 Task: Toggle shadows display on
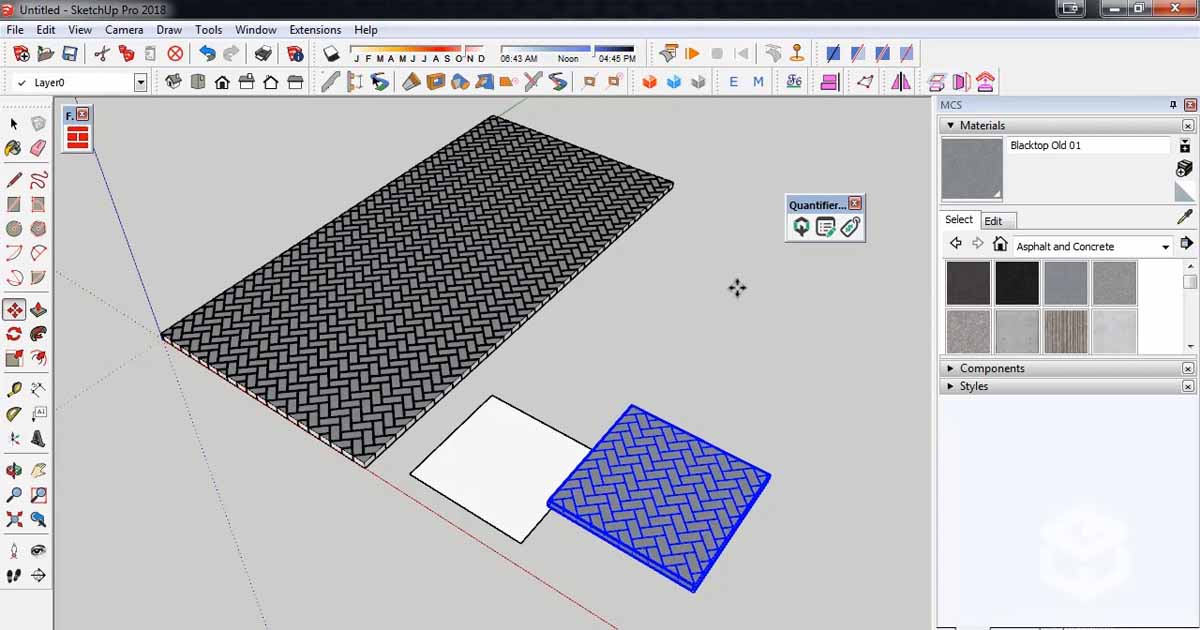pos(330,52)
